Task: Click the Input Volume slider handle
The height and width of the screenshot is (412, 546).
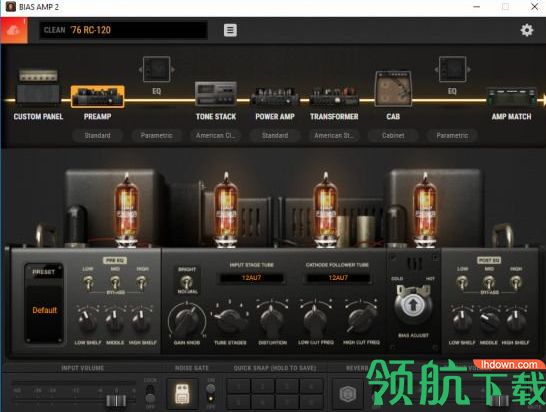Action: click(x=116, y=401)
